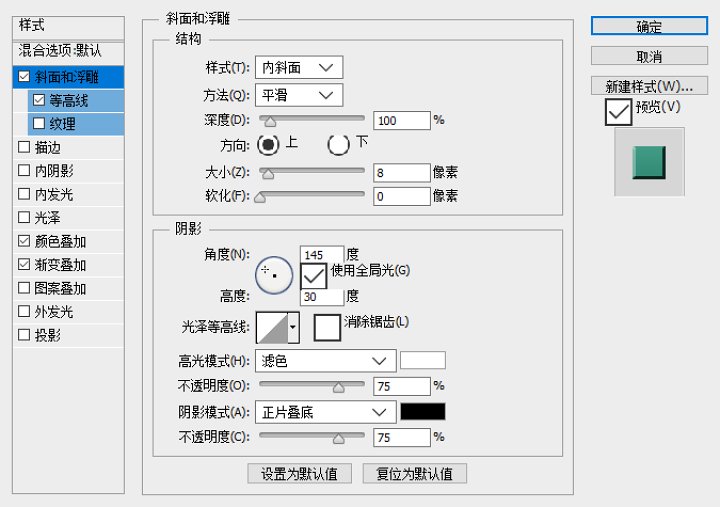Select 渐变叠加 in the styles list

point(60,265)
